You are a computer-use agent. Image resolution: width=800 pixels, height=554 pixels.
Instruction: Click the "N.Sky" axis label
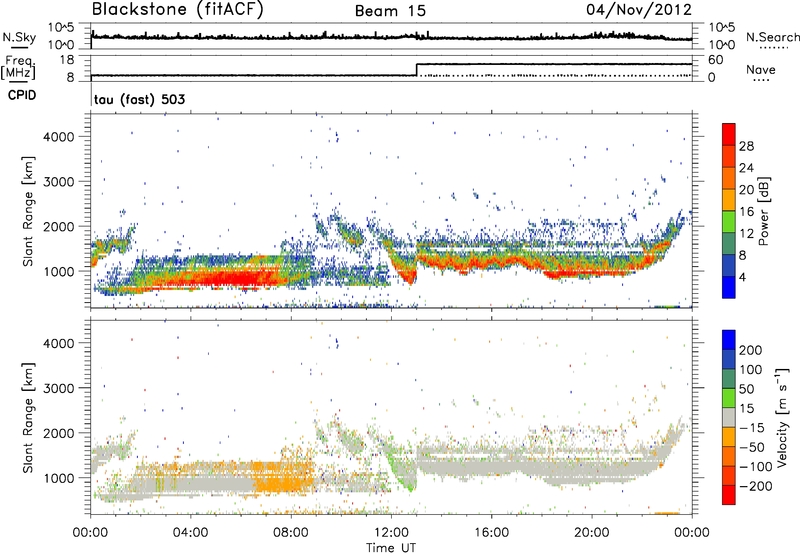point(19,37)
